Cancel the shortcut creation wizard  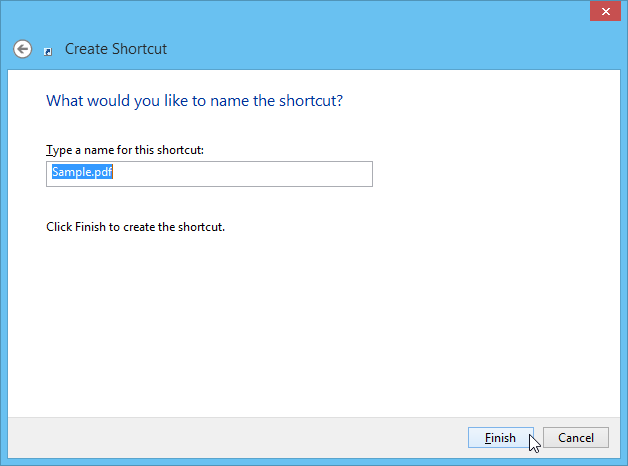tap(576, 438)
